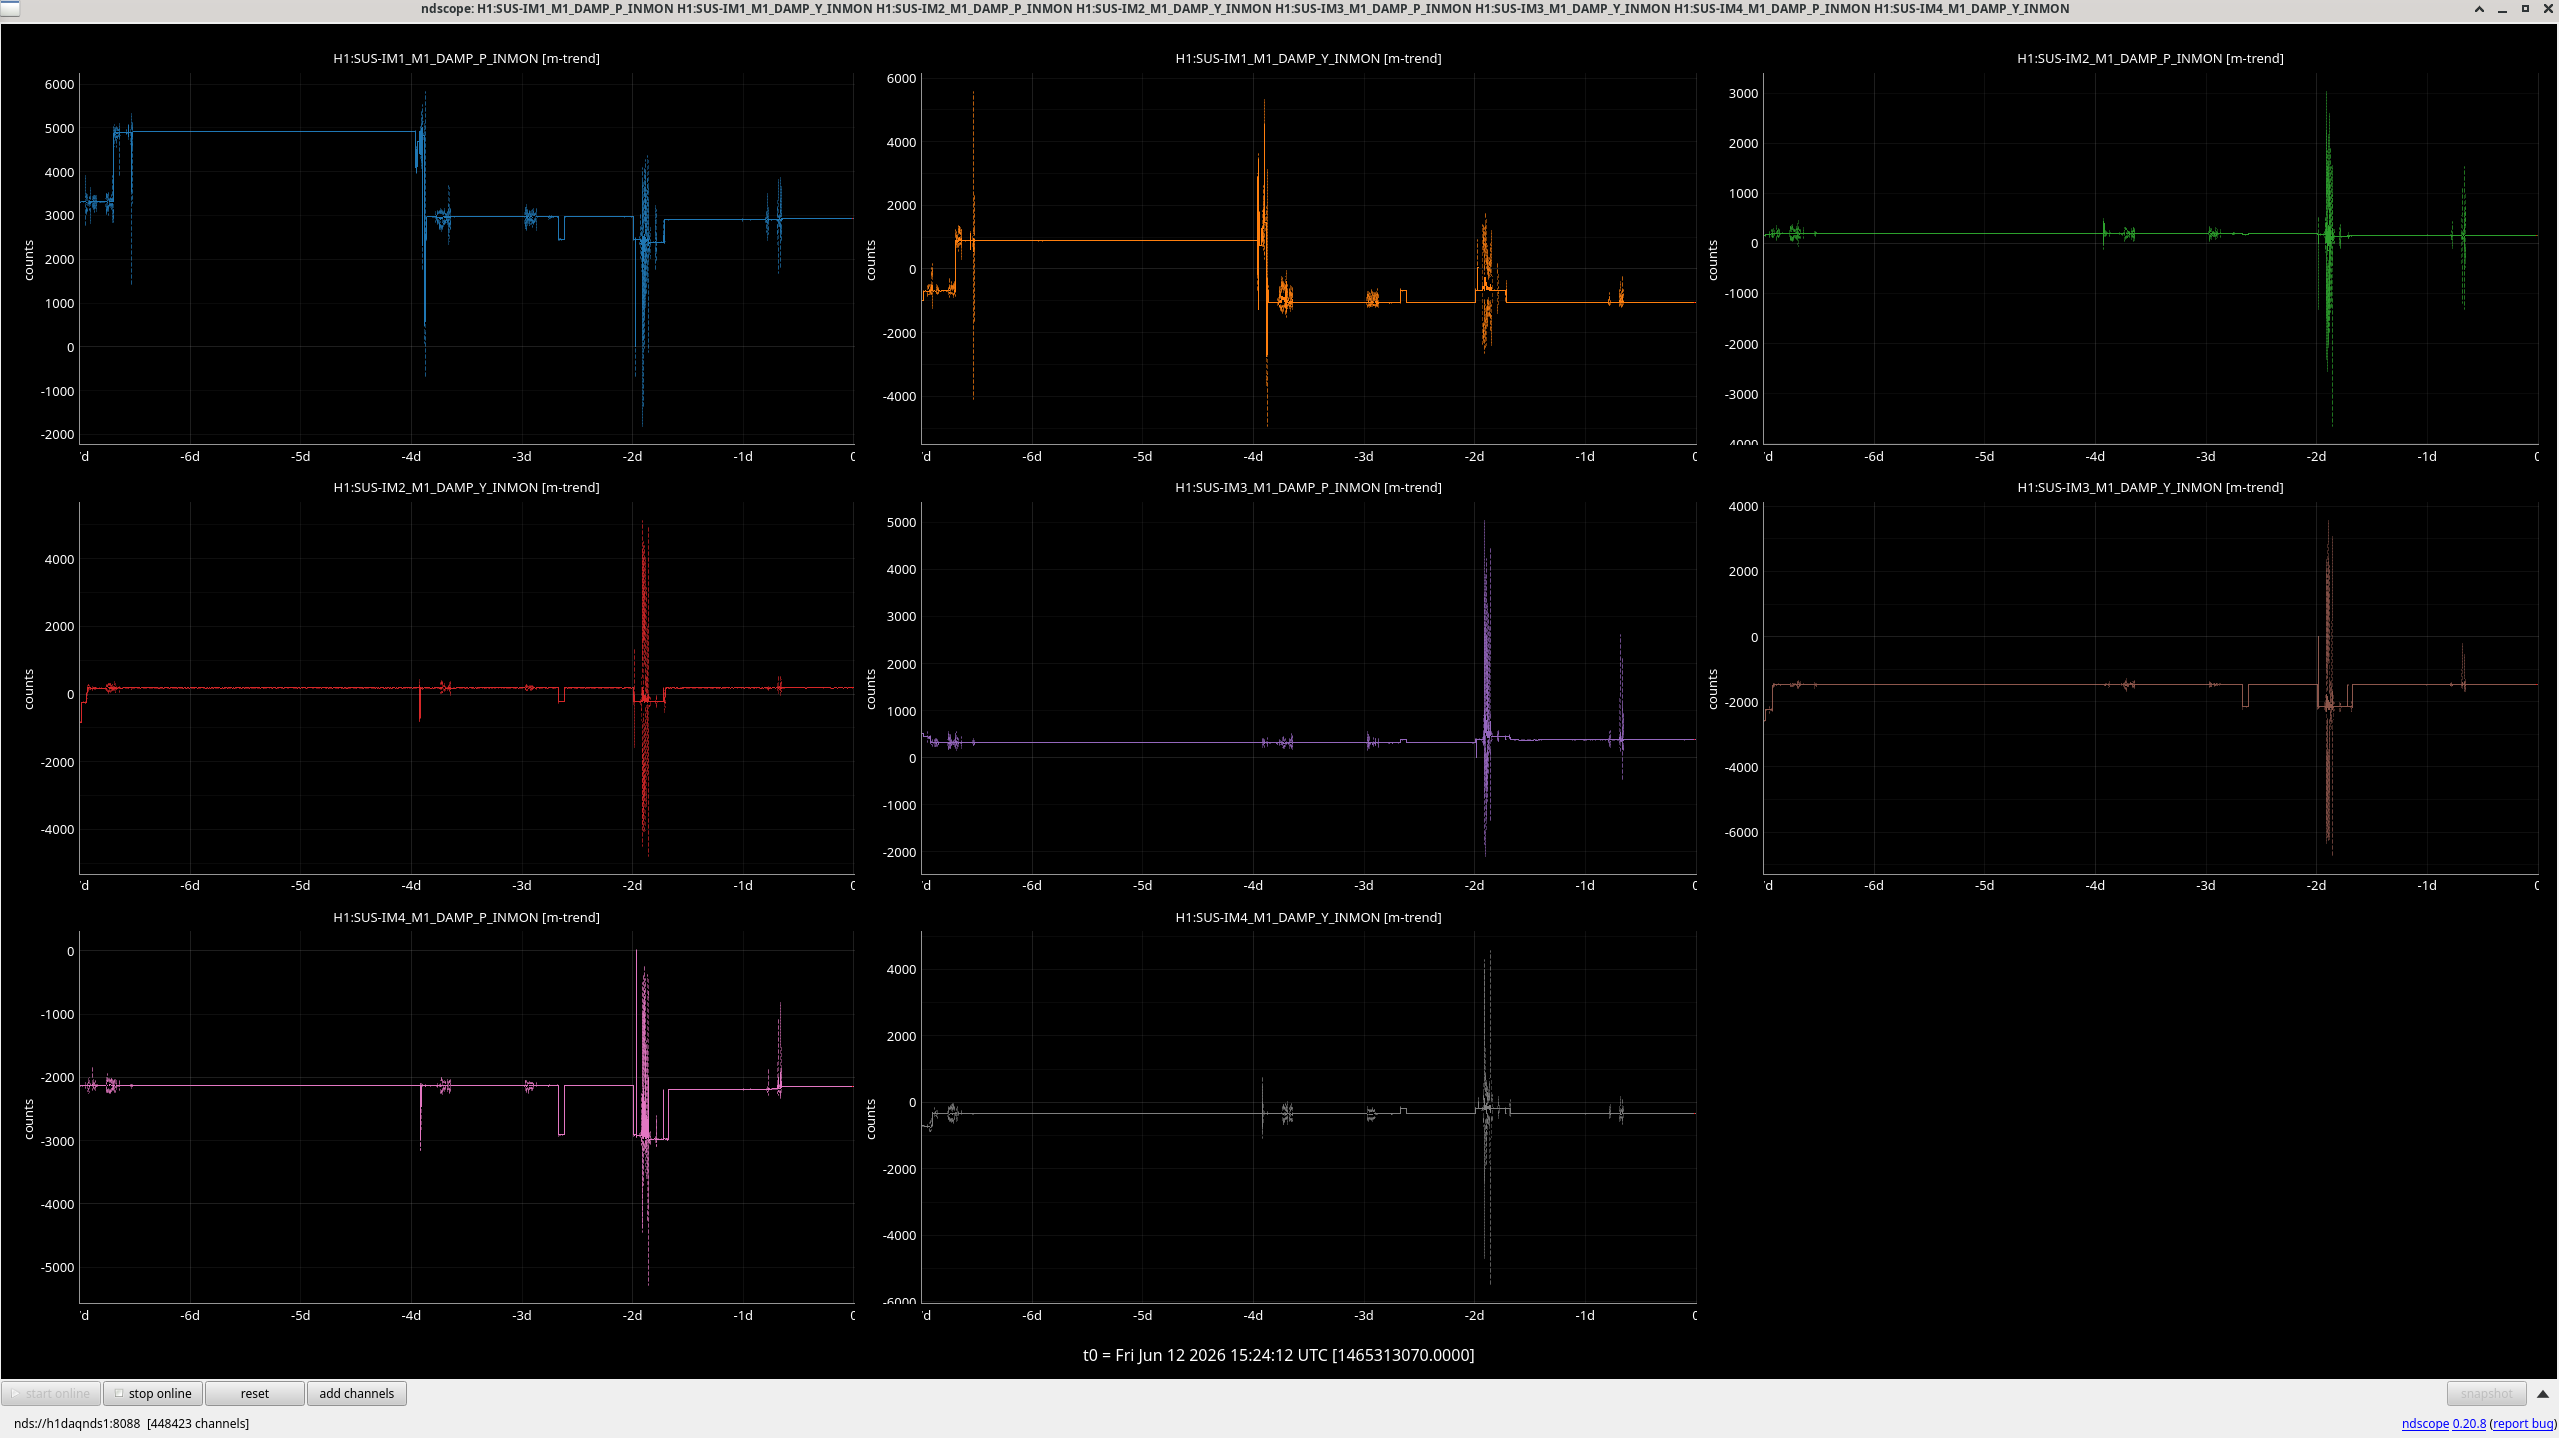2559x1438 pixels.
Task: Open the report bug link
Action: [2523, 1423]
